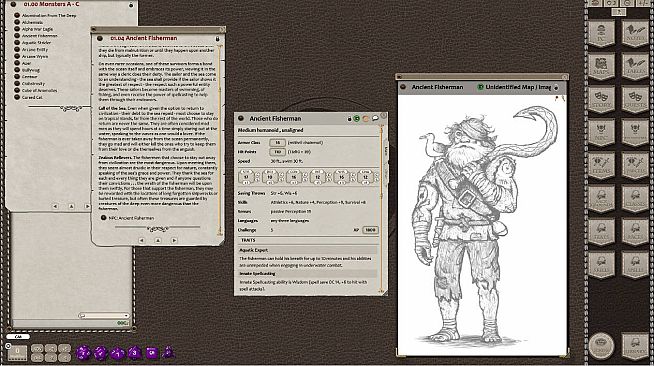The image size is (654, 366).
Task: Open Cube of Anomalies monster entry
Action: (39, 90)
